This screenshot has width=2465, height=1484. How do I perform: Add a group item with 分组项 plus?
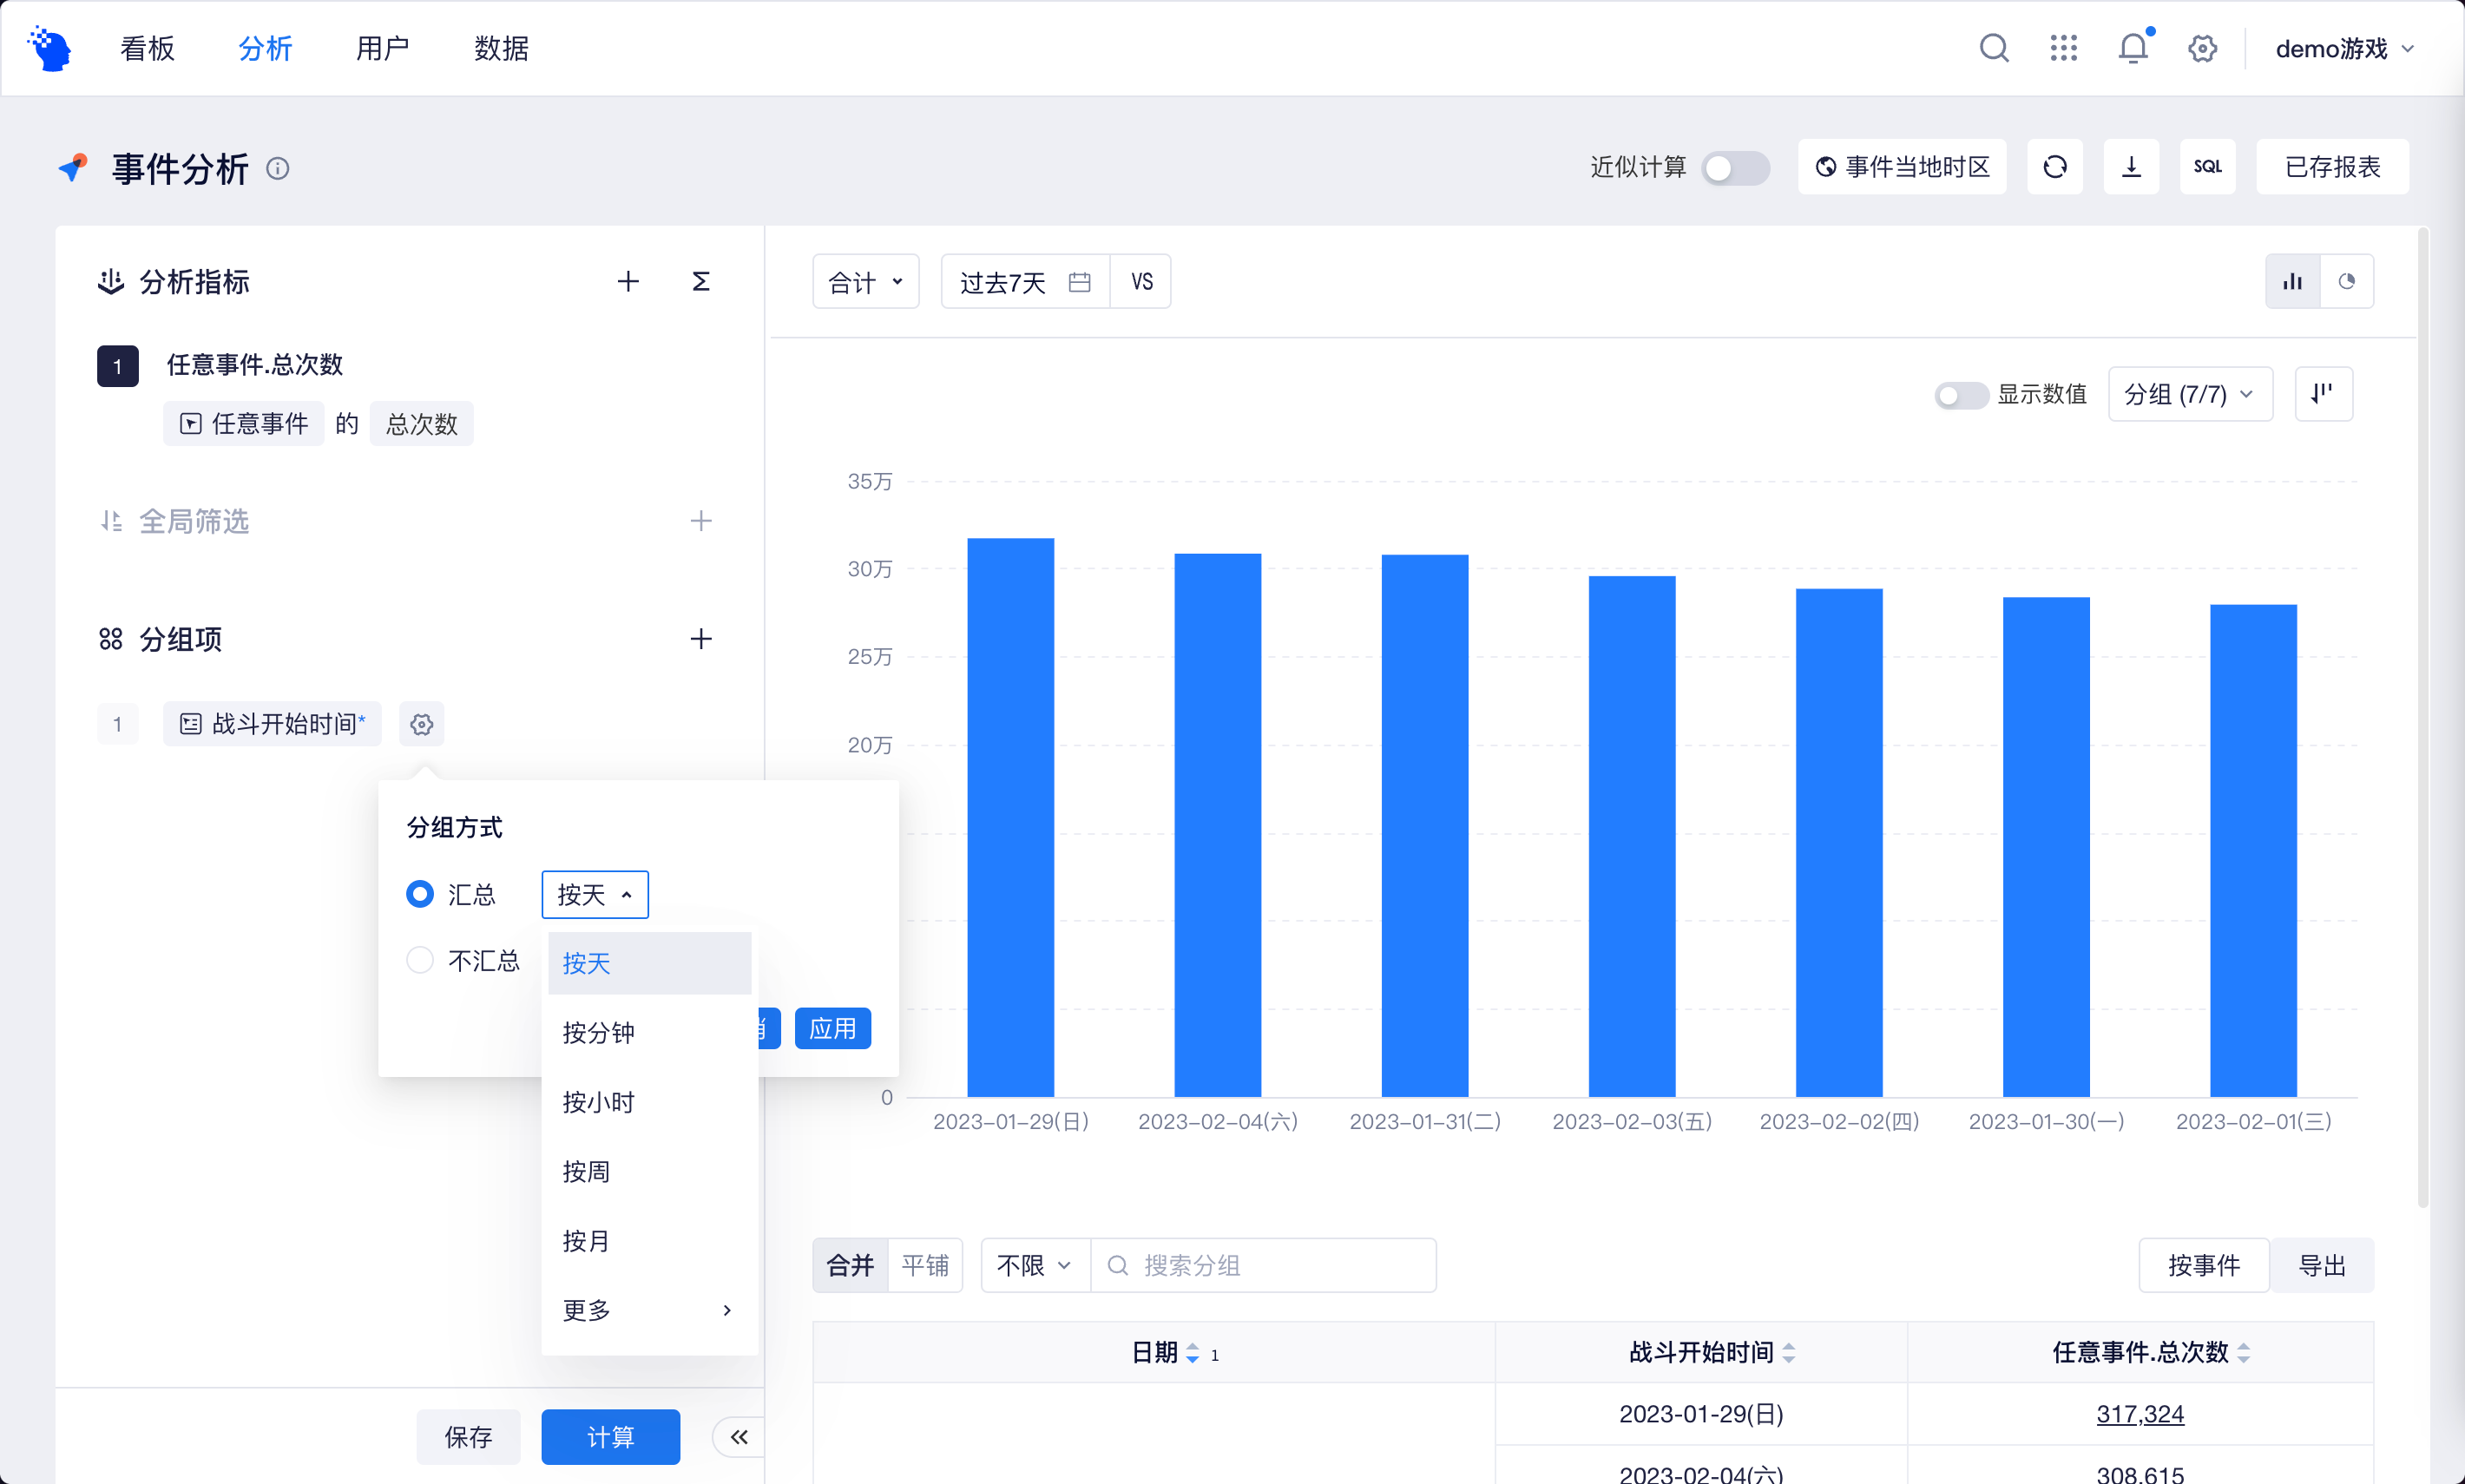pos(701,639)
